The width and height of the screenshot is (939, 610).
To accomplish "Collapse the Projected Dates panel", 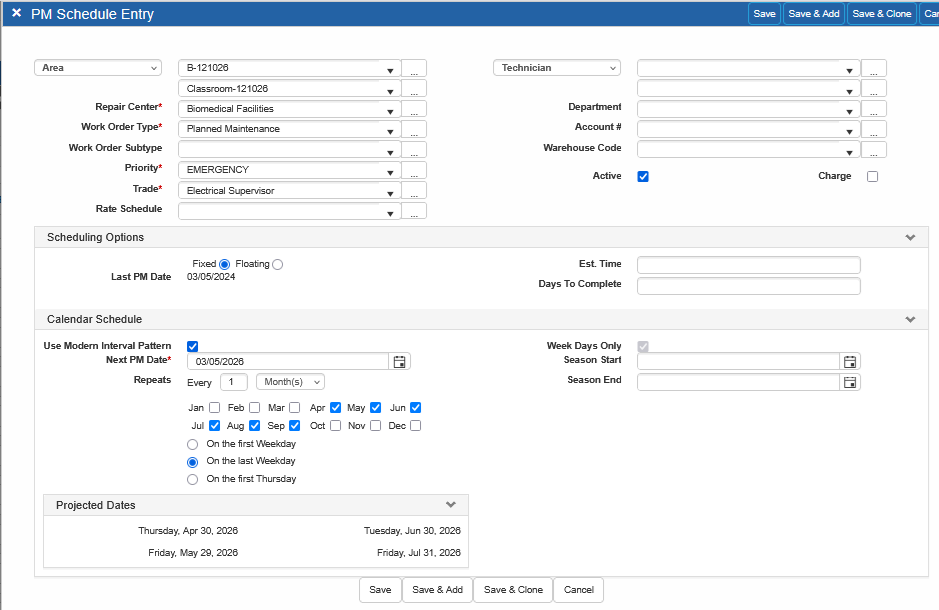I will pos(451,505).
